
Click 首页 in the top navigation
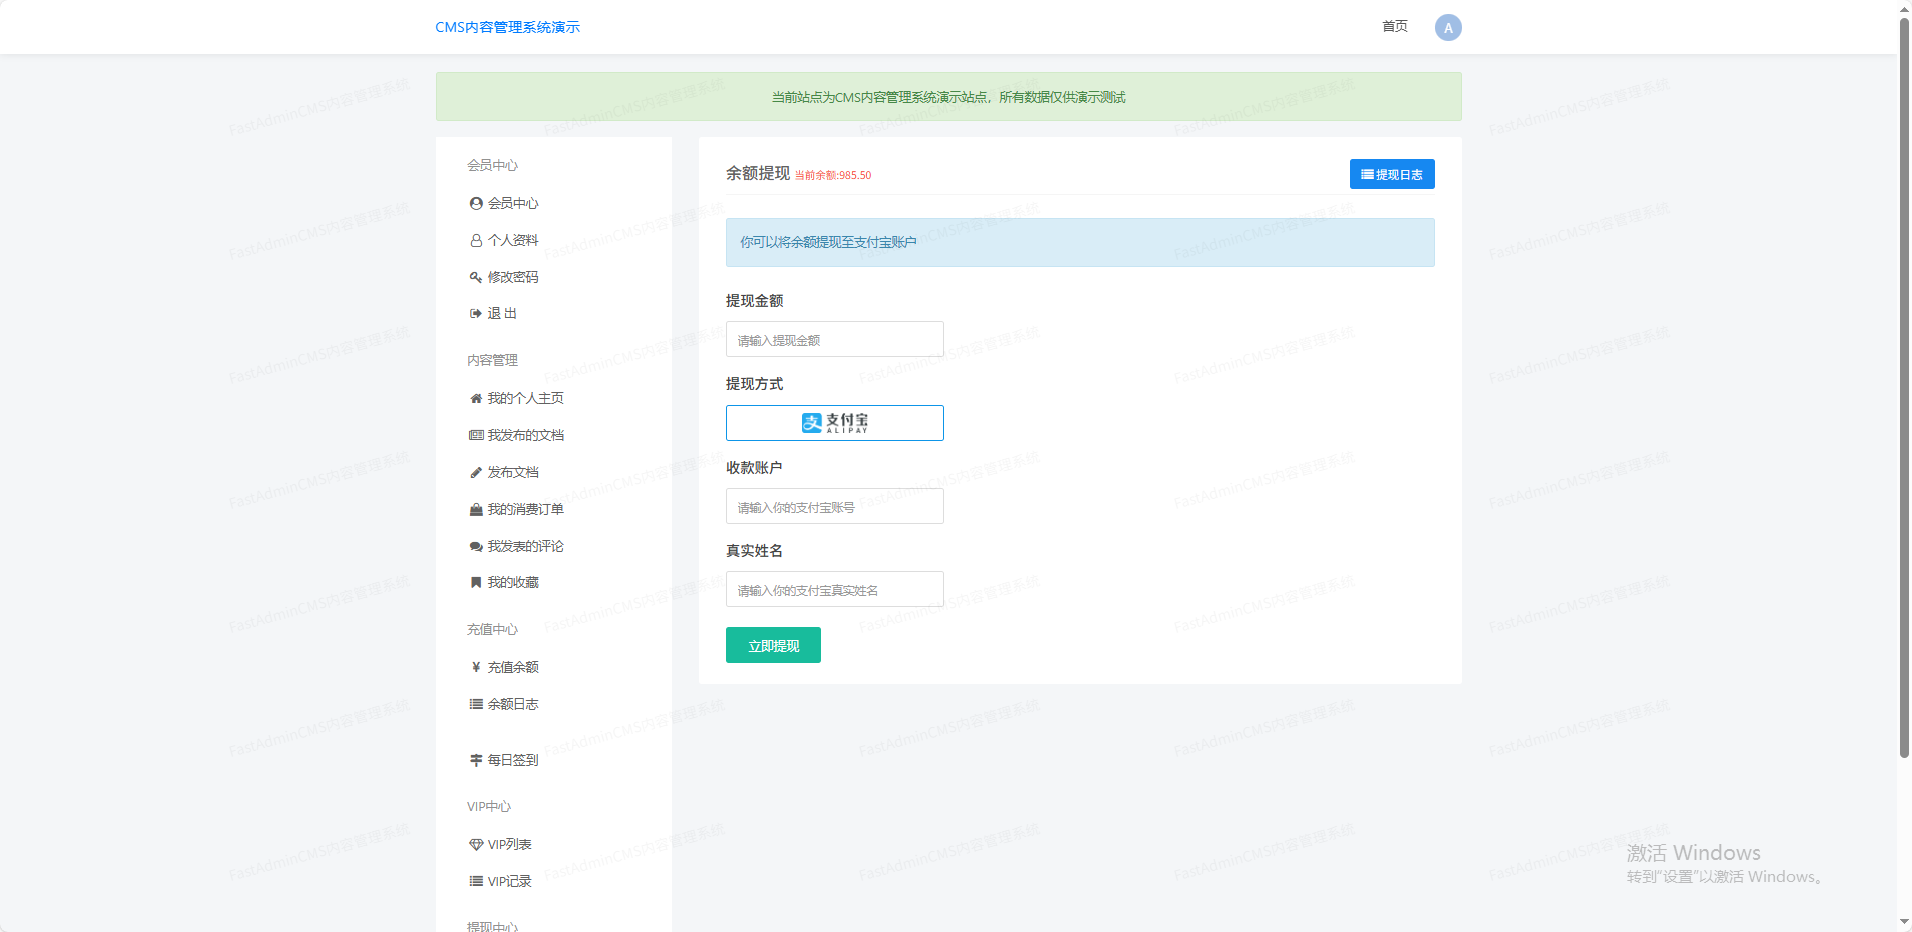(x=1394, y=27)
